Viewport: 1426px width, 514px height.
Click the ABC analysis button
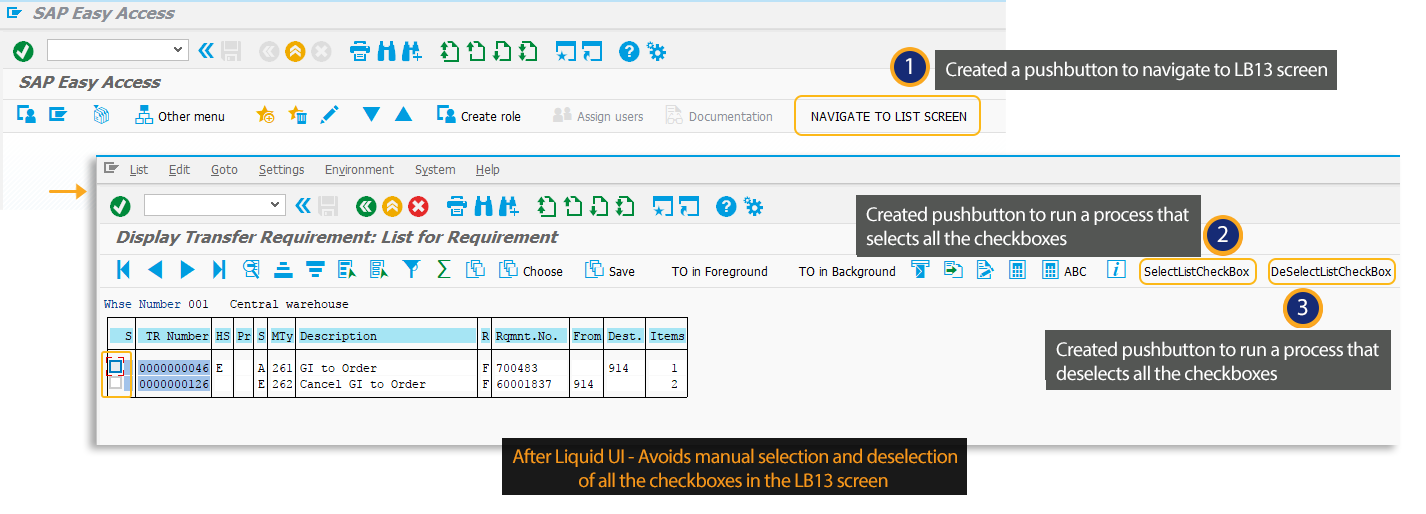(x=1065, y=271)
